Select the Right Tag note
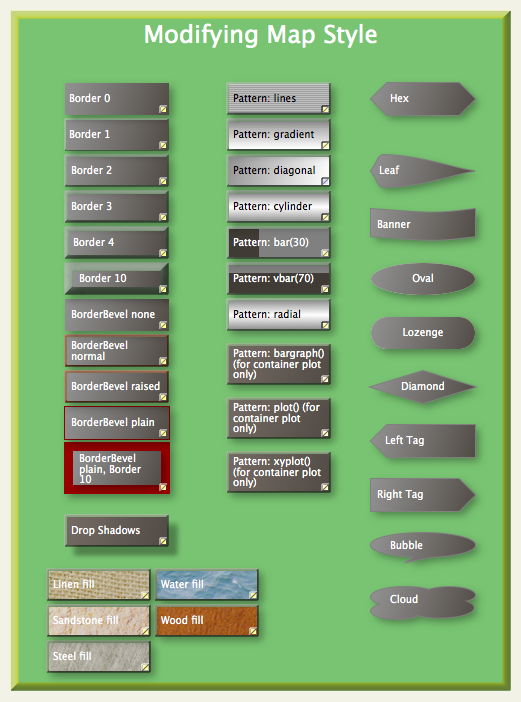Image resolution: width=521 pixels, height=702 pixels. click(x=423, y=495)
